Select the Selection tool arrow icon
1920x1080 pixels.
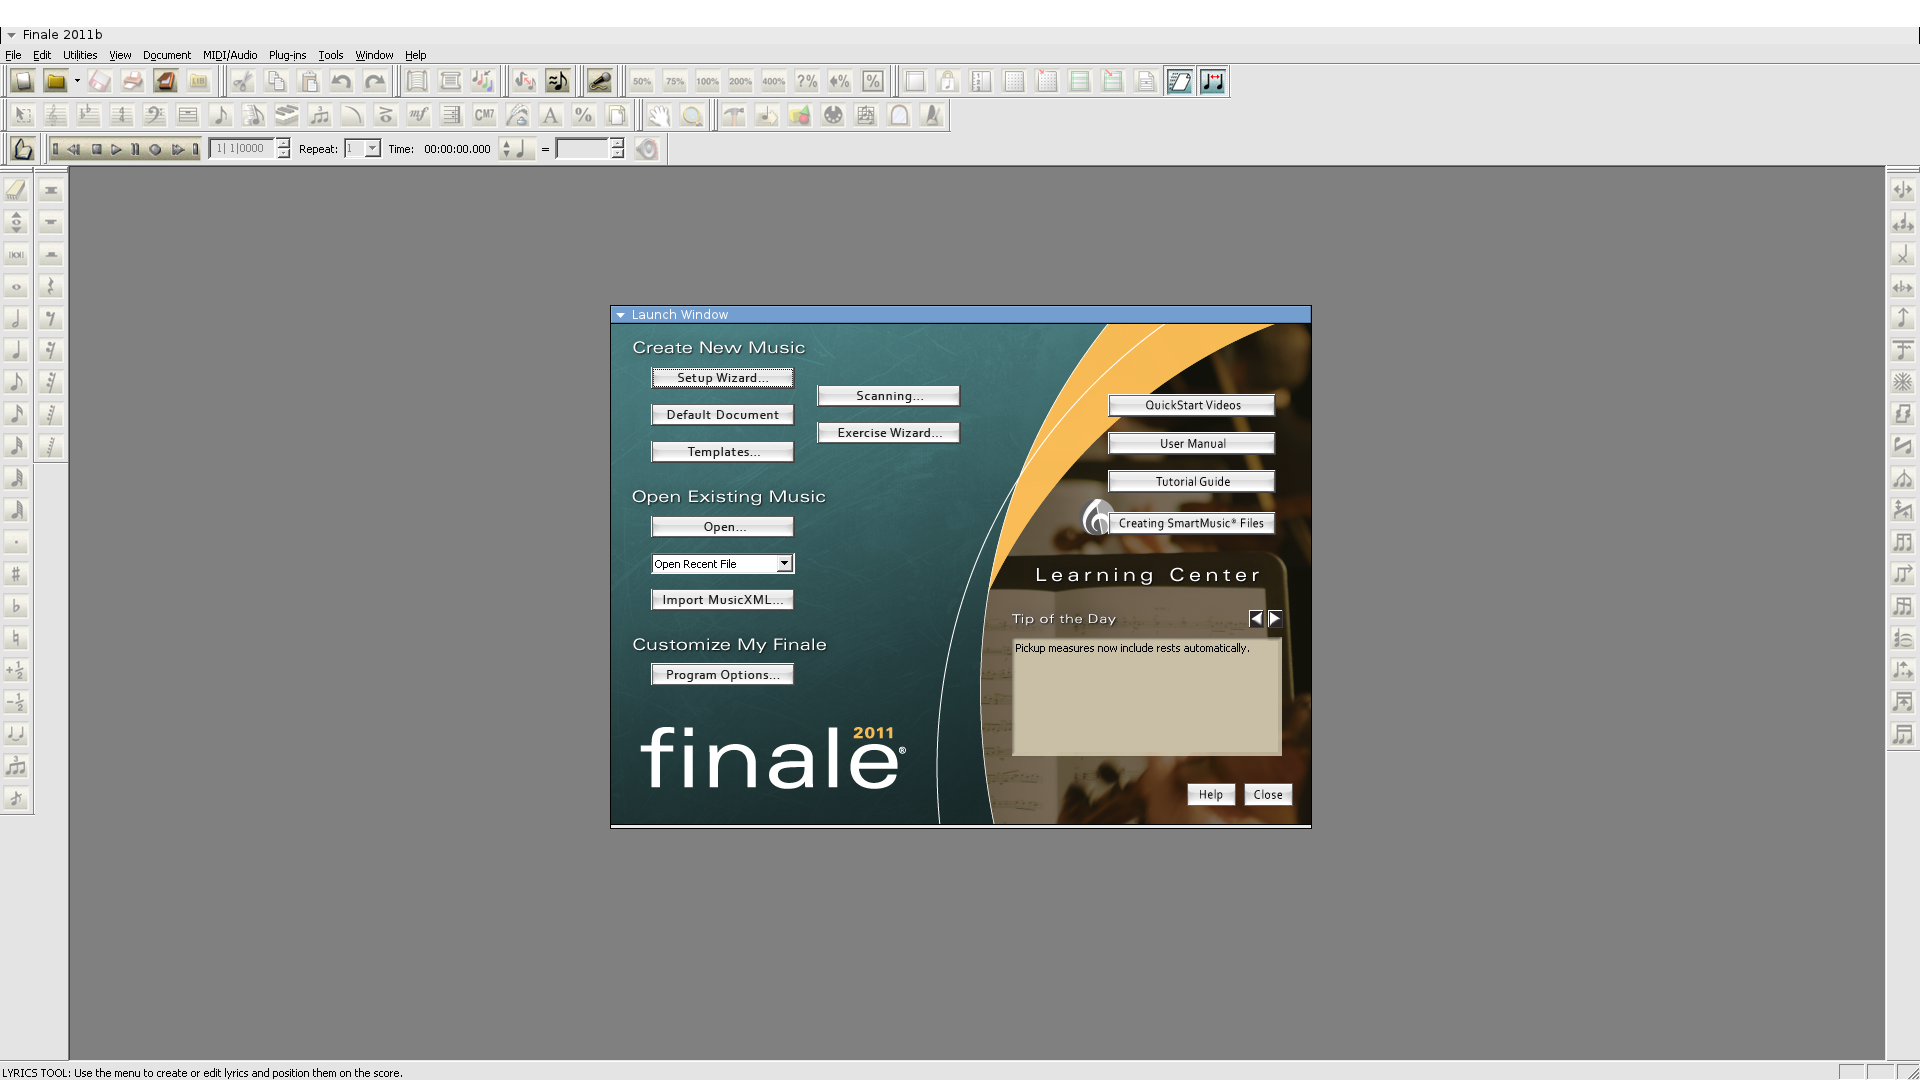(23, 116)
